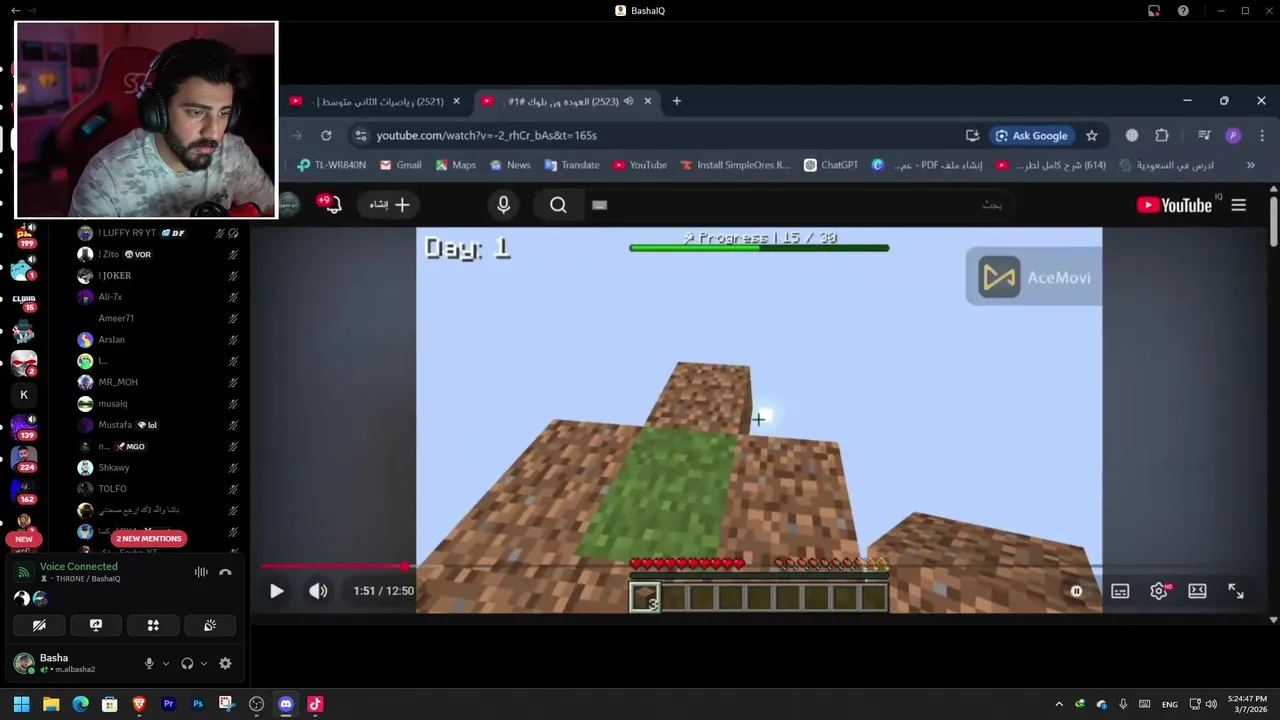
Task: Close the (2521) tab
Action: [x=456, y=101]
